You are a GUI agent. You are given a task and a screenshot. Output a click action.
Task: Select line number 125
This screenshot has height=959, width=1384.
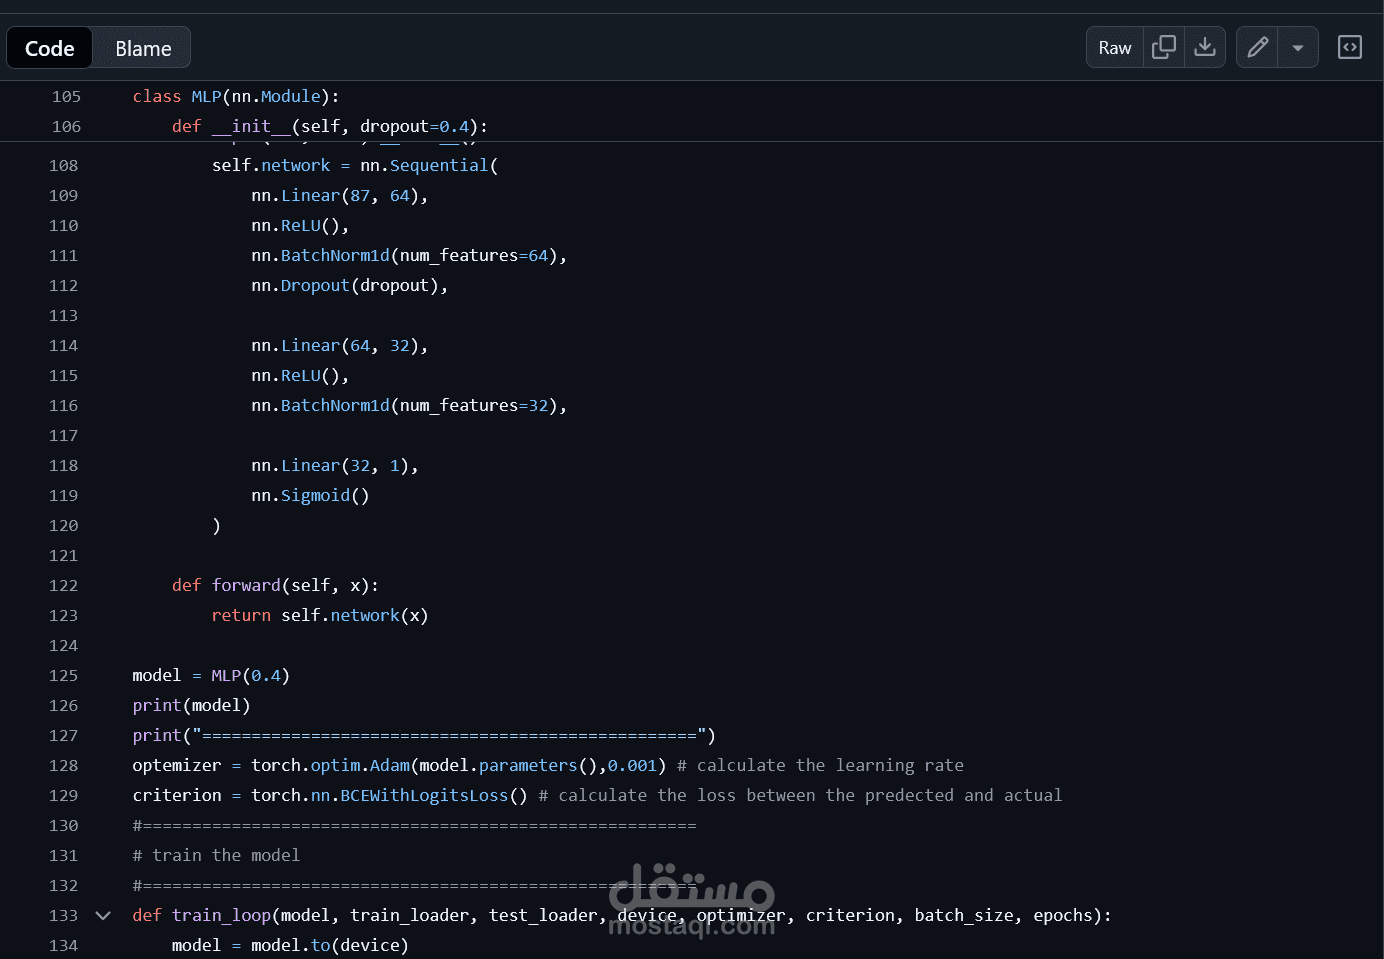pos(63,675)
